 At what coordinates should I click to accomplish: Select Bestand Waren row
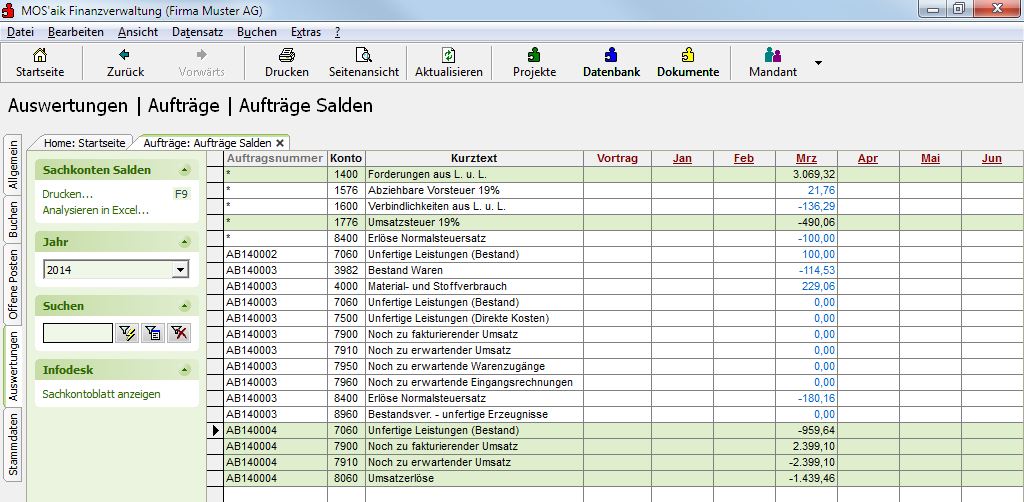pyautogui.click(x=615, y=270)
